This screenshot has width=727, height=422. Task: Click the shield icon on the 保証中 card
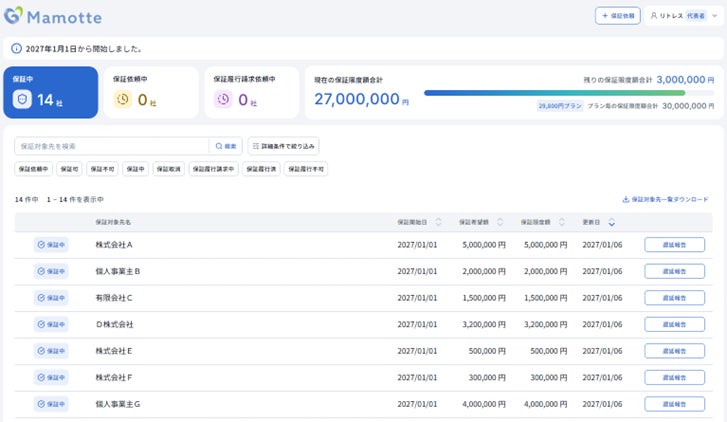pos(23,100)
